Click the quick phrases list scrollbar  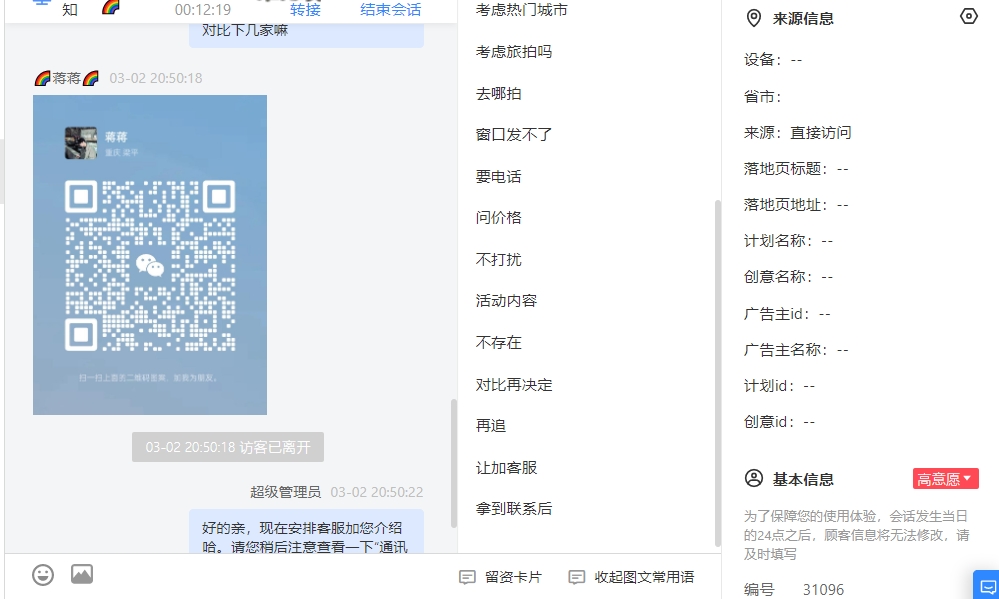coord(718,373)
